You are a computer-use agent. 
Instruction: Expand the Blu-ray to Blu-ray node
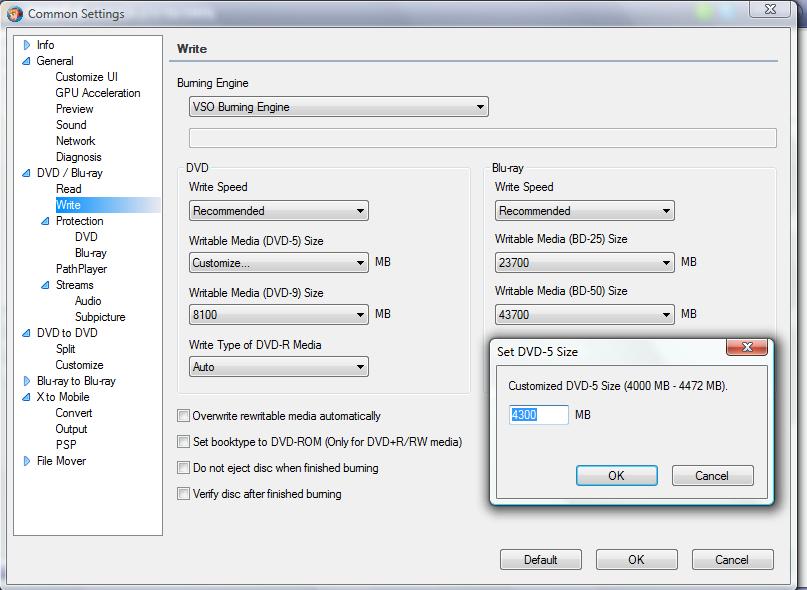coord(27,381)
